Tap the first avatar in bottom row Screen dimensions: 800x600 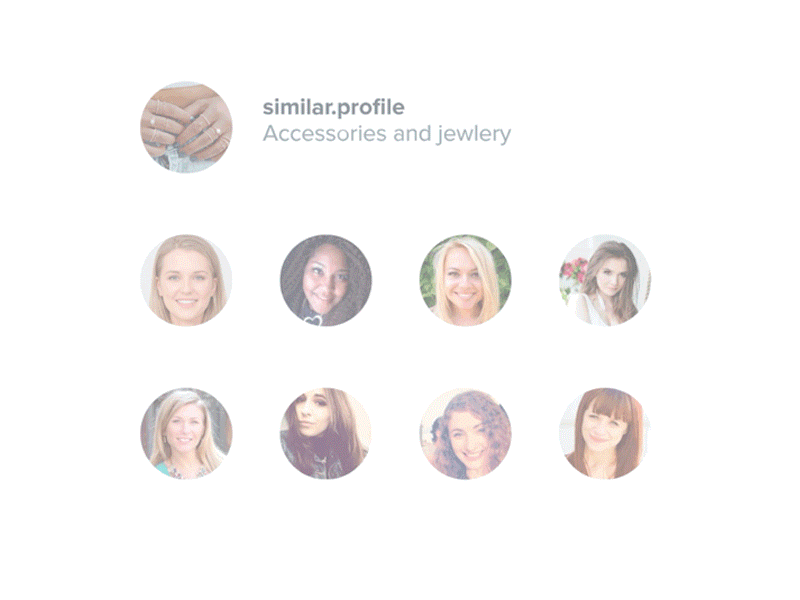(186, 433)
